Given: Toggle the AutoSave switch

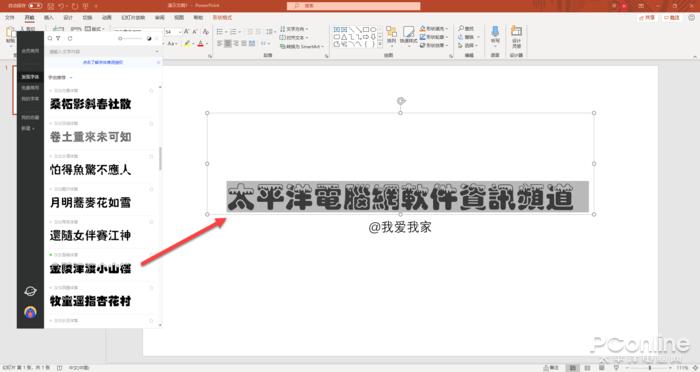Looking at the screenshot, I should pos(35,6).
